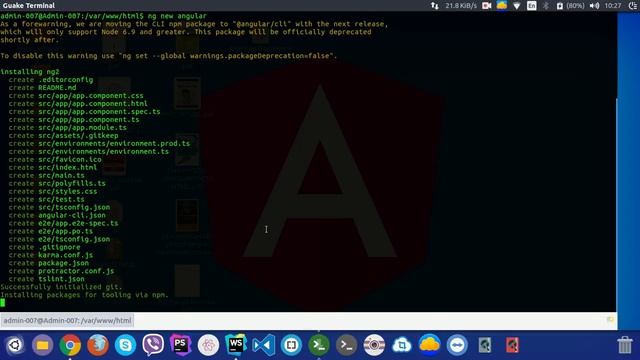640x360 pixels.
Task: Open the green document dock icon
Action: click(484, 345)
